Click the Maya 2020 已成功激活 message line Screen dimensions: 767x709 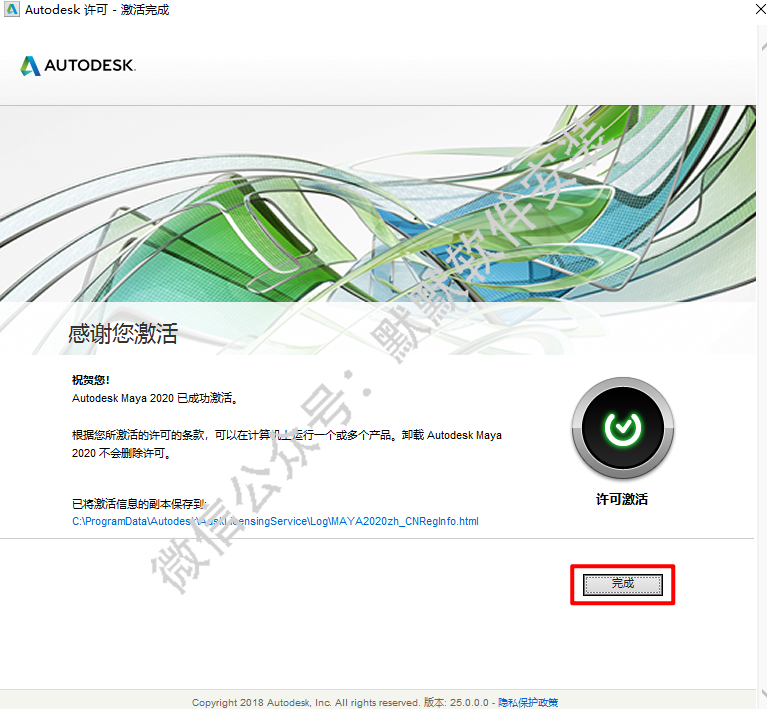pyautogui.click(x=155, y=398)
